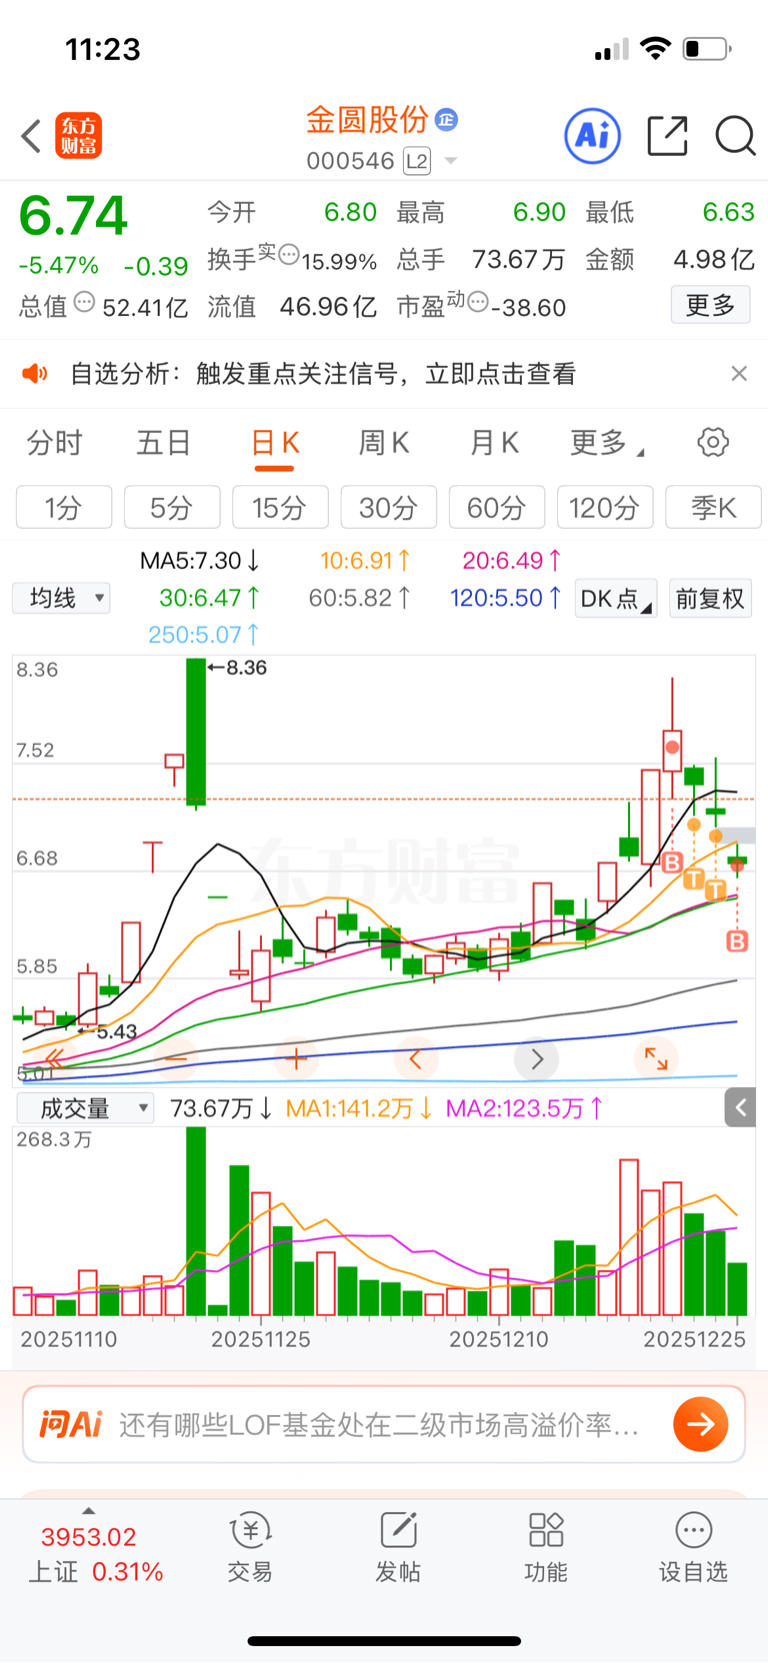The height and width of the screenshot is (1663, 768).
Task: Submit question with orange arrow button
Action: [x=701, y=1424]
